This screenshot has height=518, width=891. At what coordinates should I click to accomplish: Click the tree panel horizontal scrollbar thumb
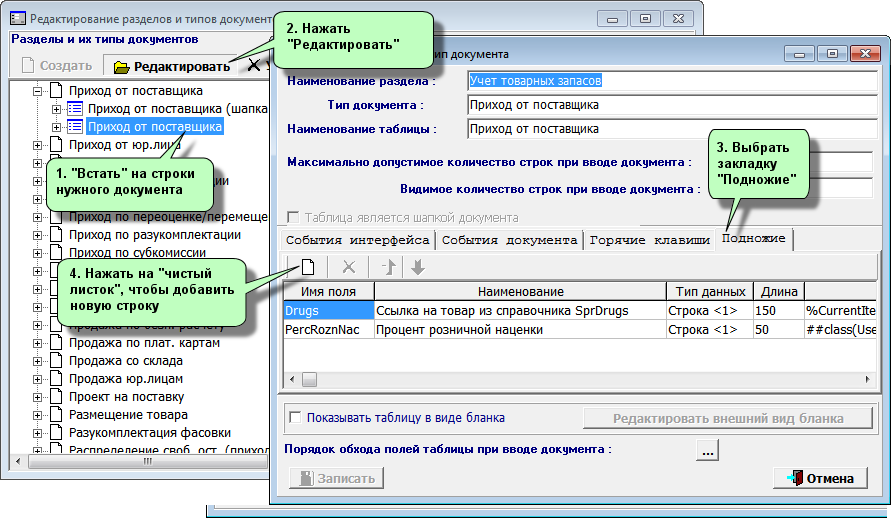148,462
